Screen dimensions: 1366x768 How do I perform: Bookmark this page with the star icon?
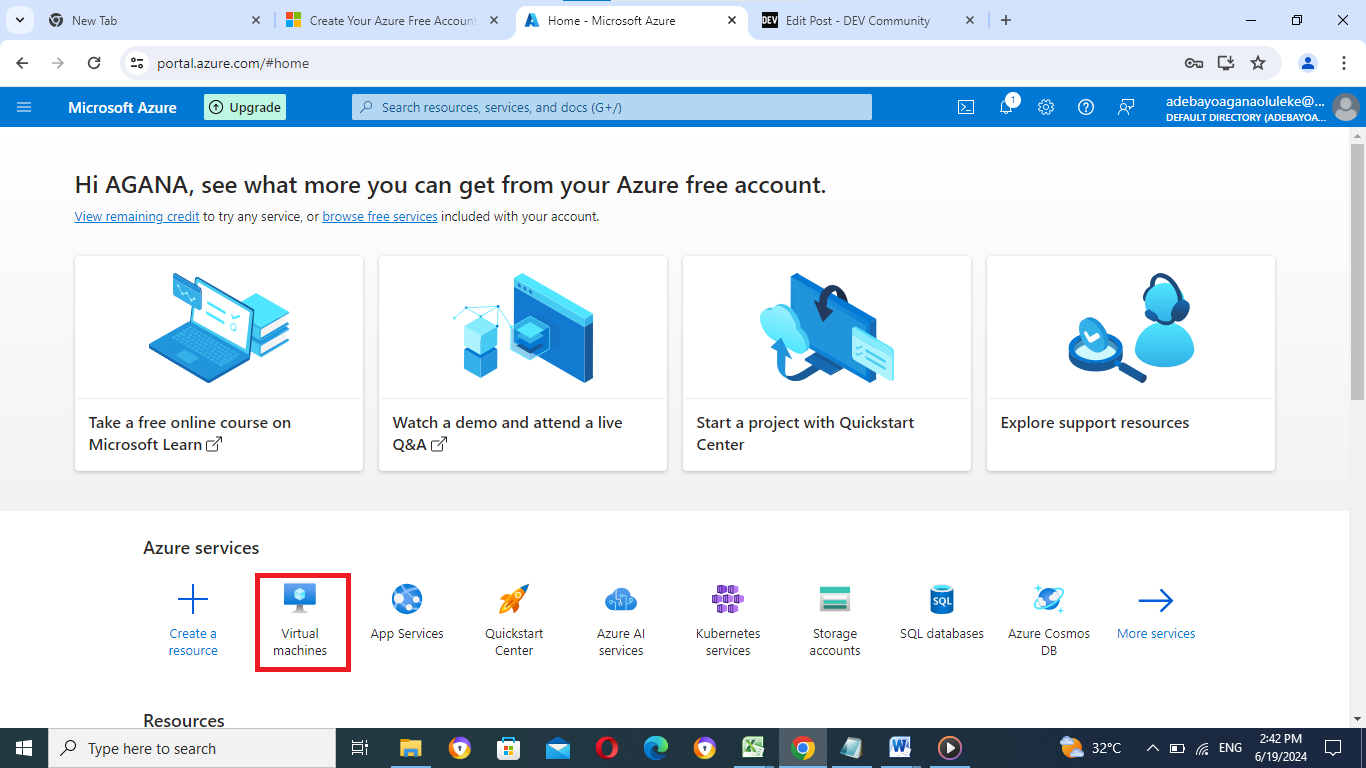tap(1258, 63)
